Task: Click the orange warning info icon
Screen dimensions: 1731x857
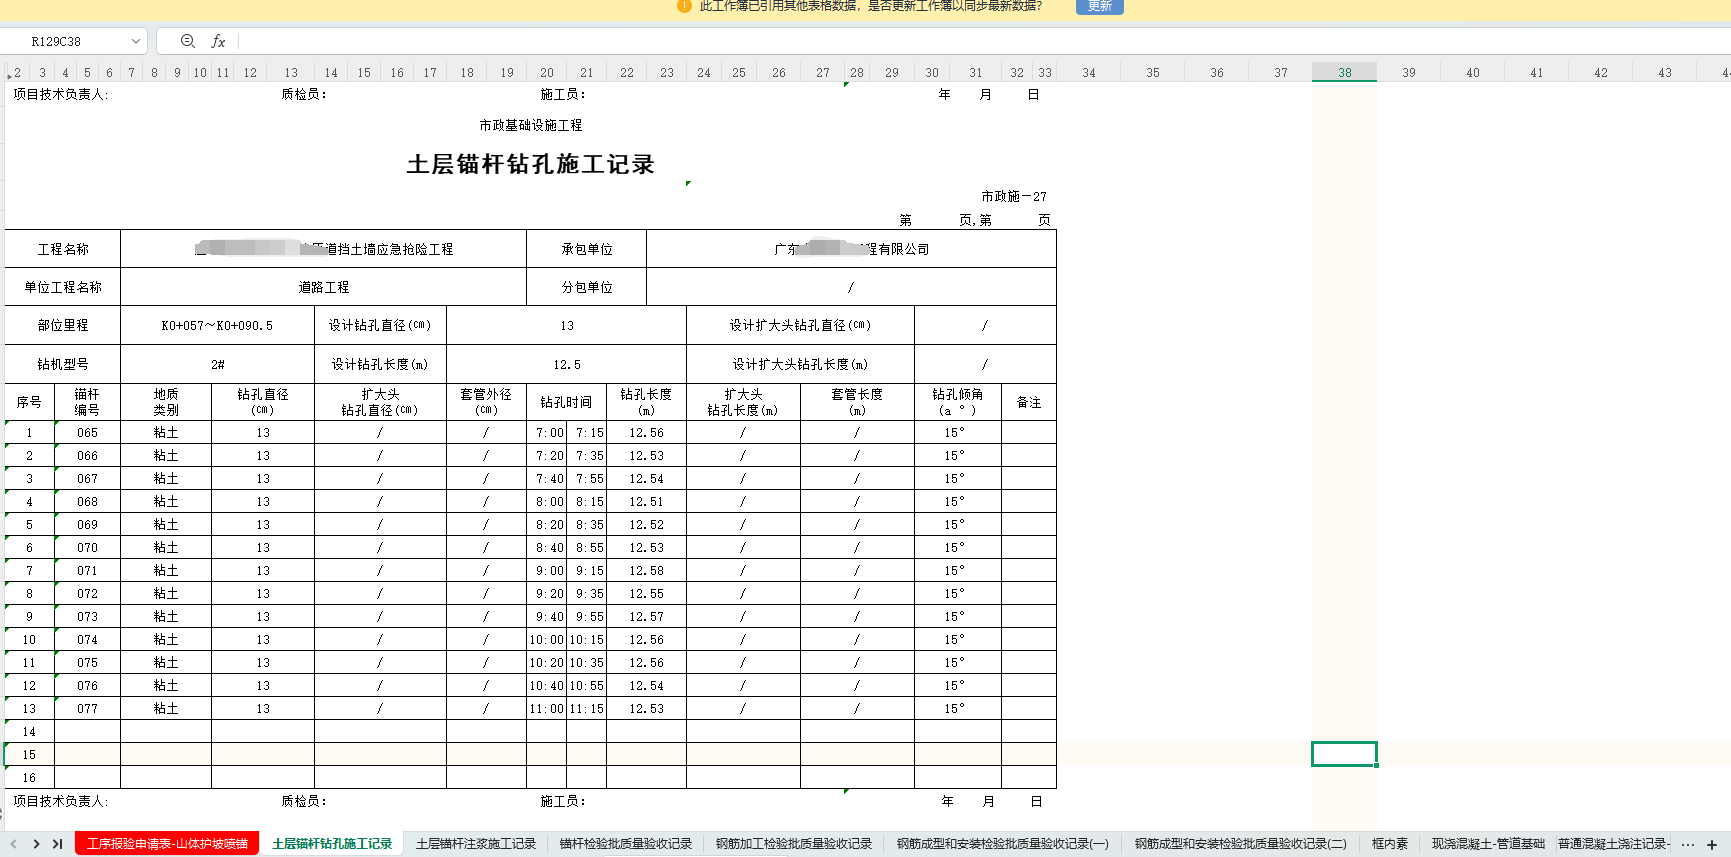Action: click(684, 6)
